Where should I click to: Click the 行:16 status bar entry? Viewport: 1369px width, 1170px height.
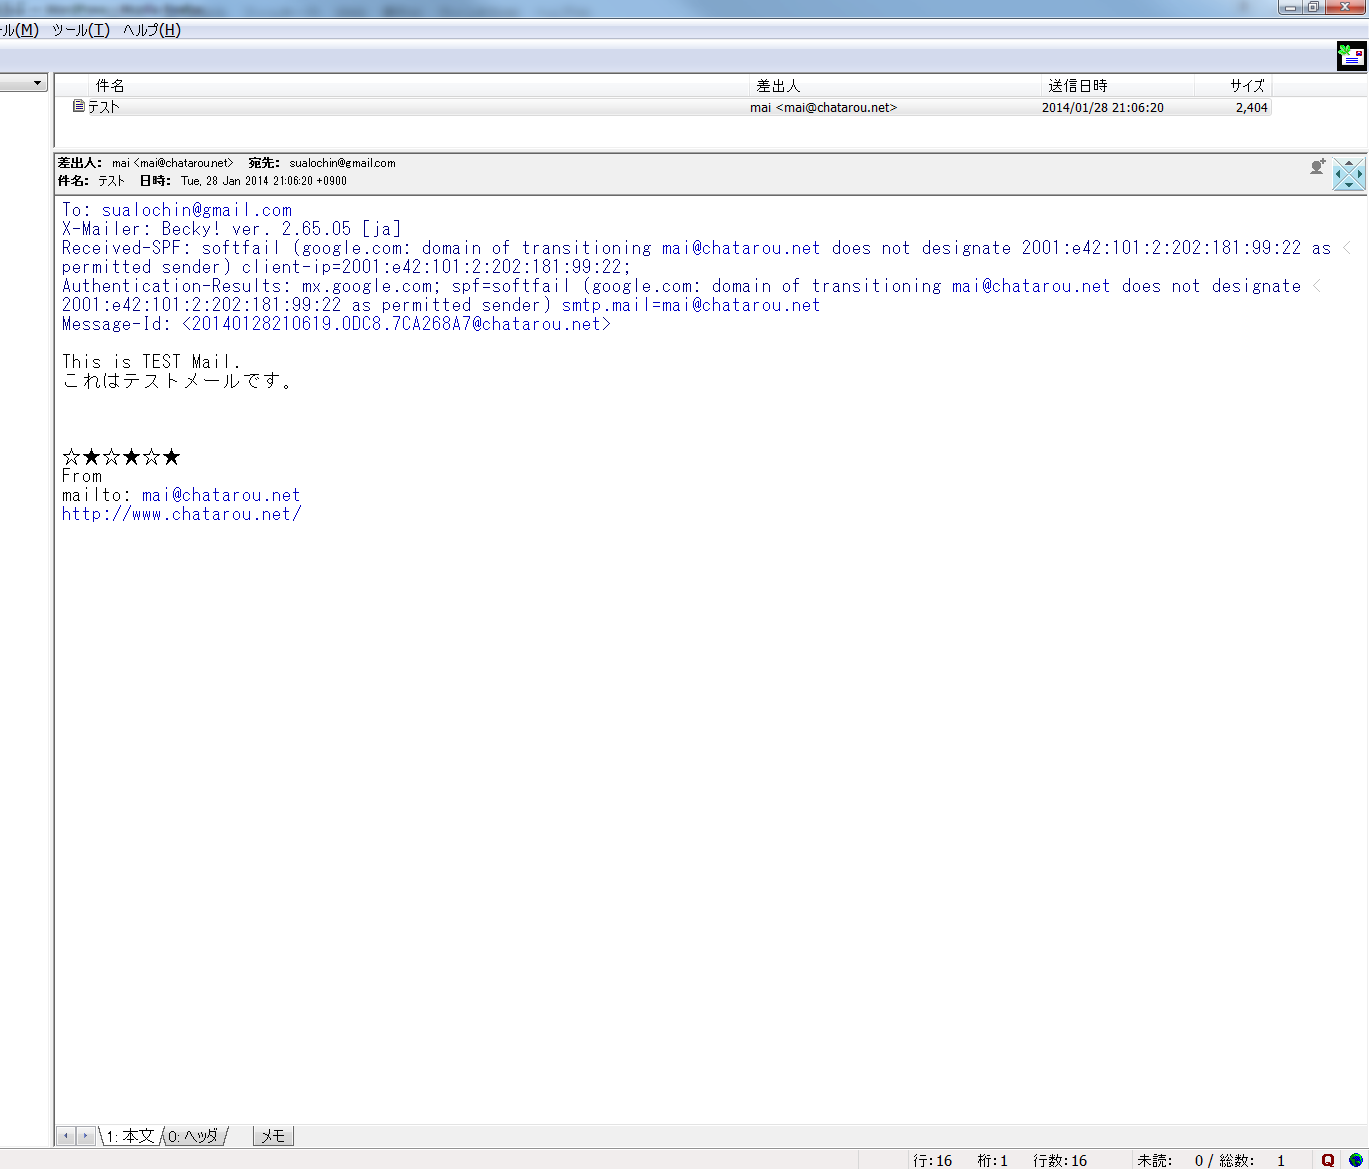tap(932, 1161)
